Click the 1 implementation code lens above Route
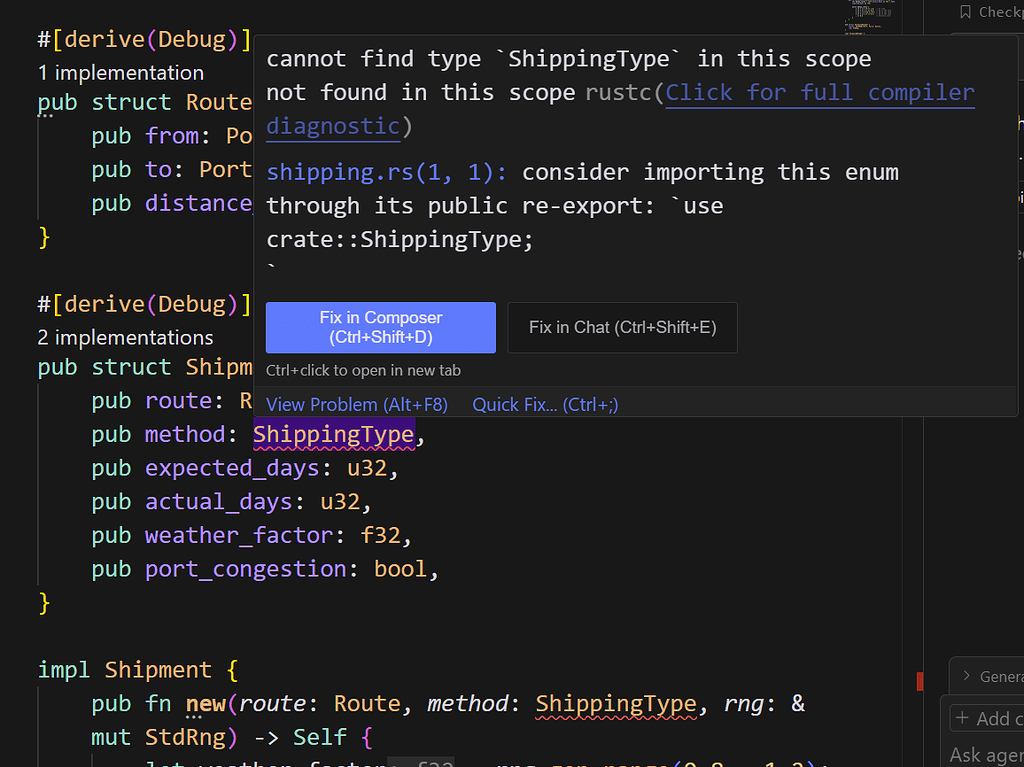The height and width of the screenshot is (767, 1024). click(120, 72)
